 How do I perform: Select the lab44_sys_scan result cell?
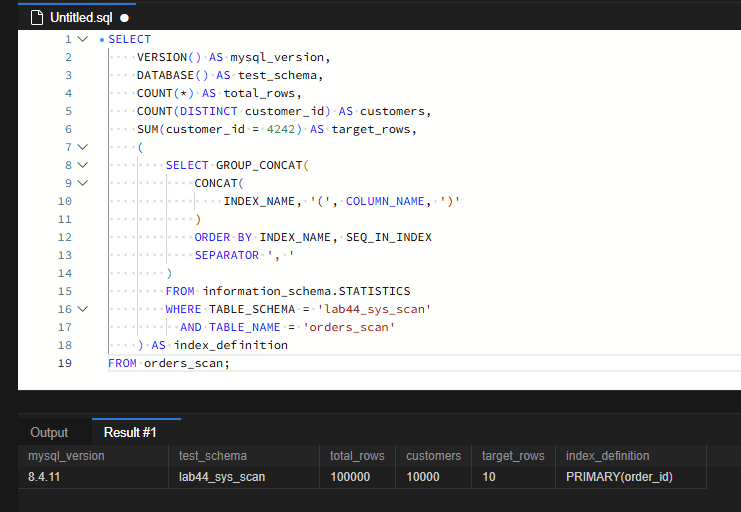244,477
